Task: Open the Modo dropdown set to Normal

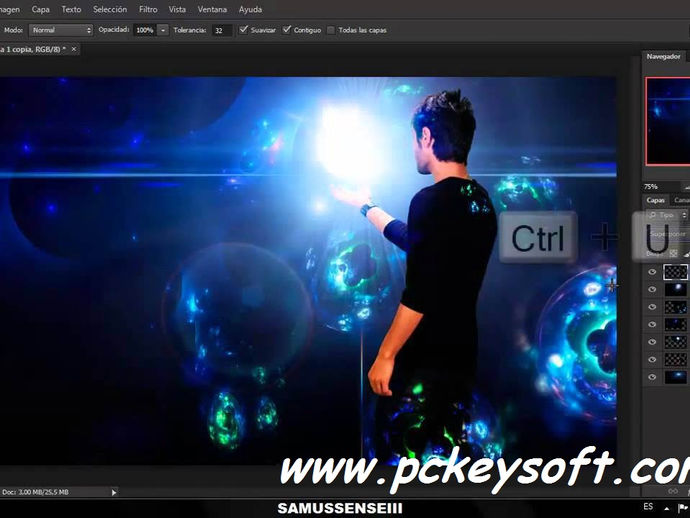Action: [61, 30]
